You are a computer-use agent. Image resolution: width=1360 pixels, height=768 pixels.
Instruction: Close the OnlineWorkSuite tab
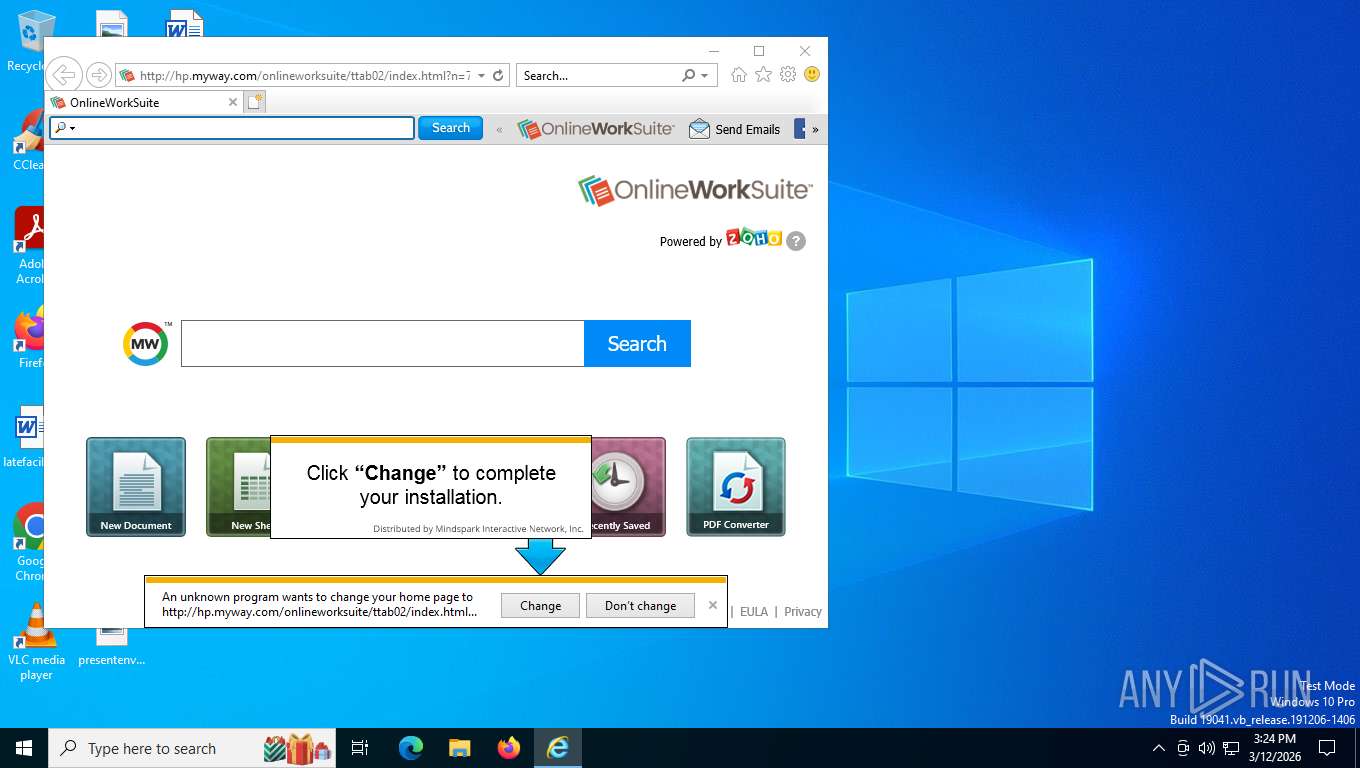click(x=233, y=102)
